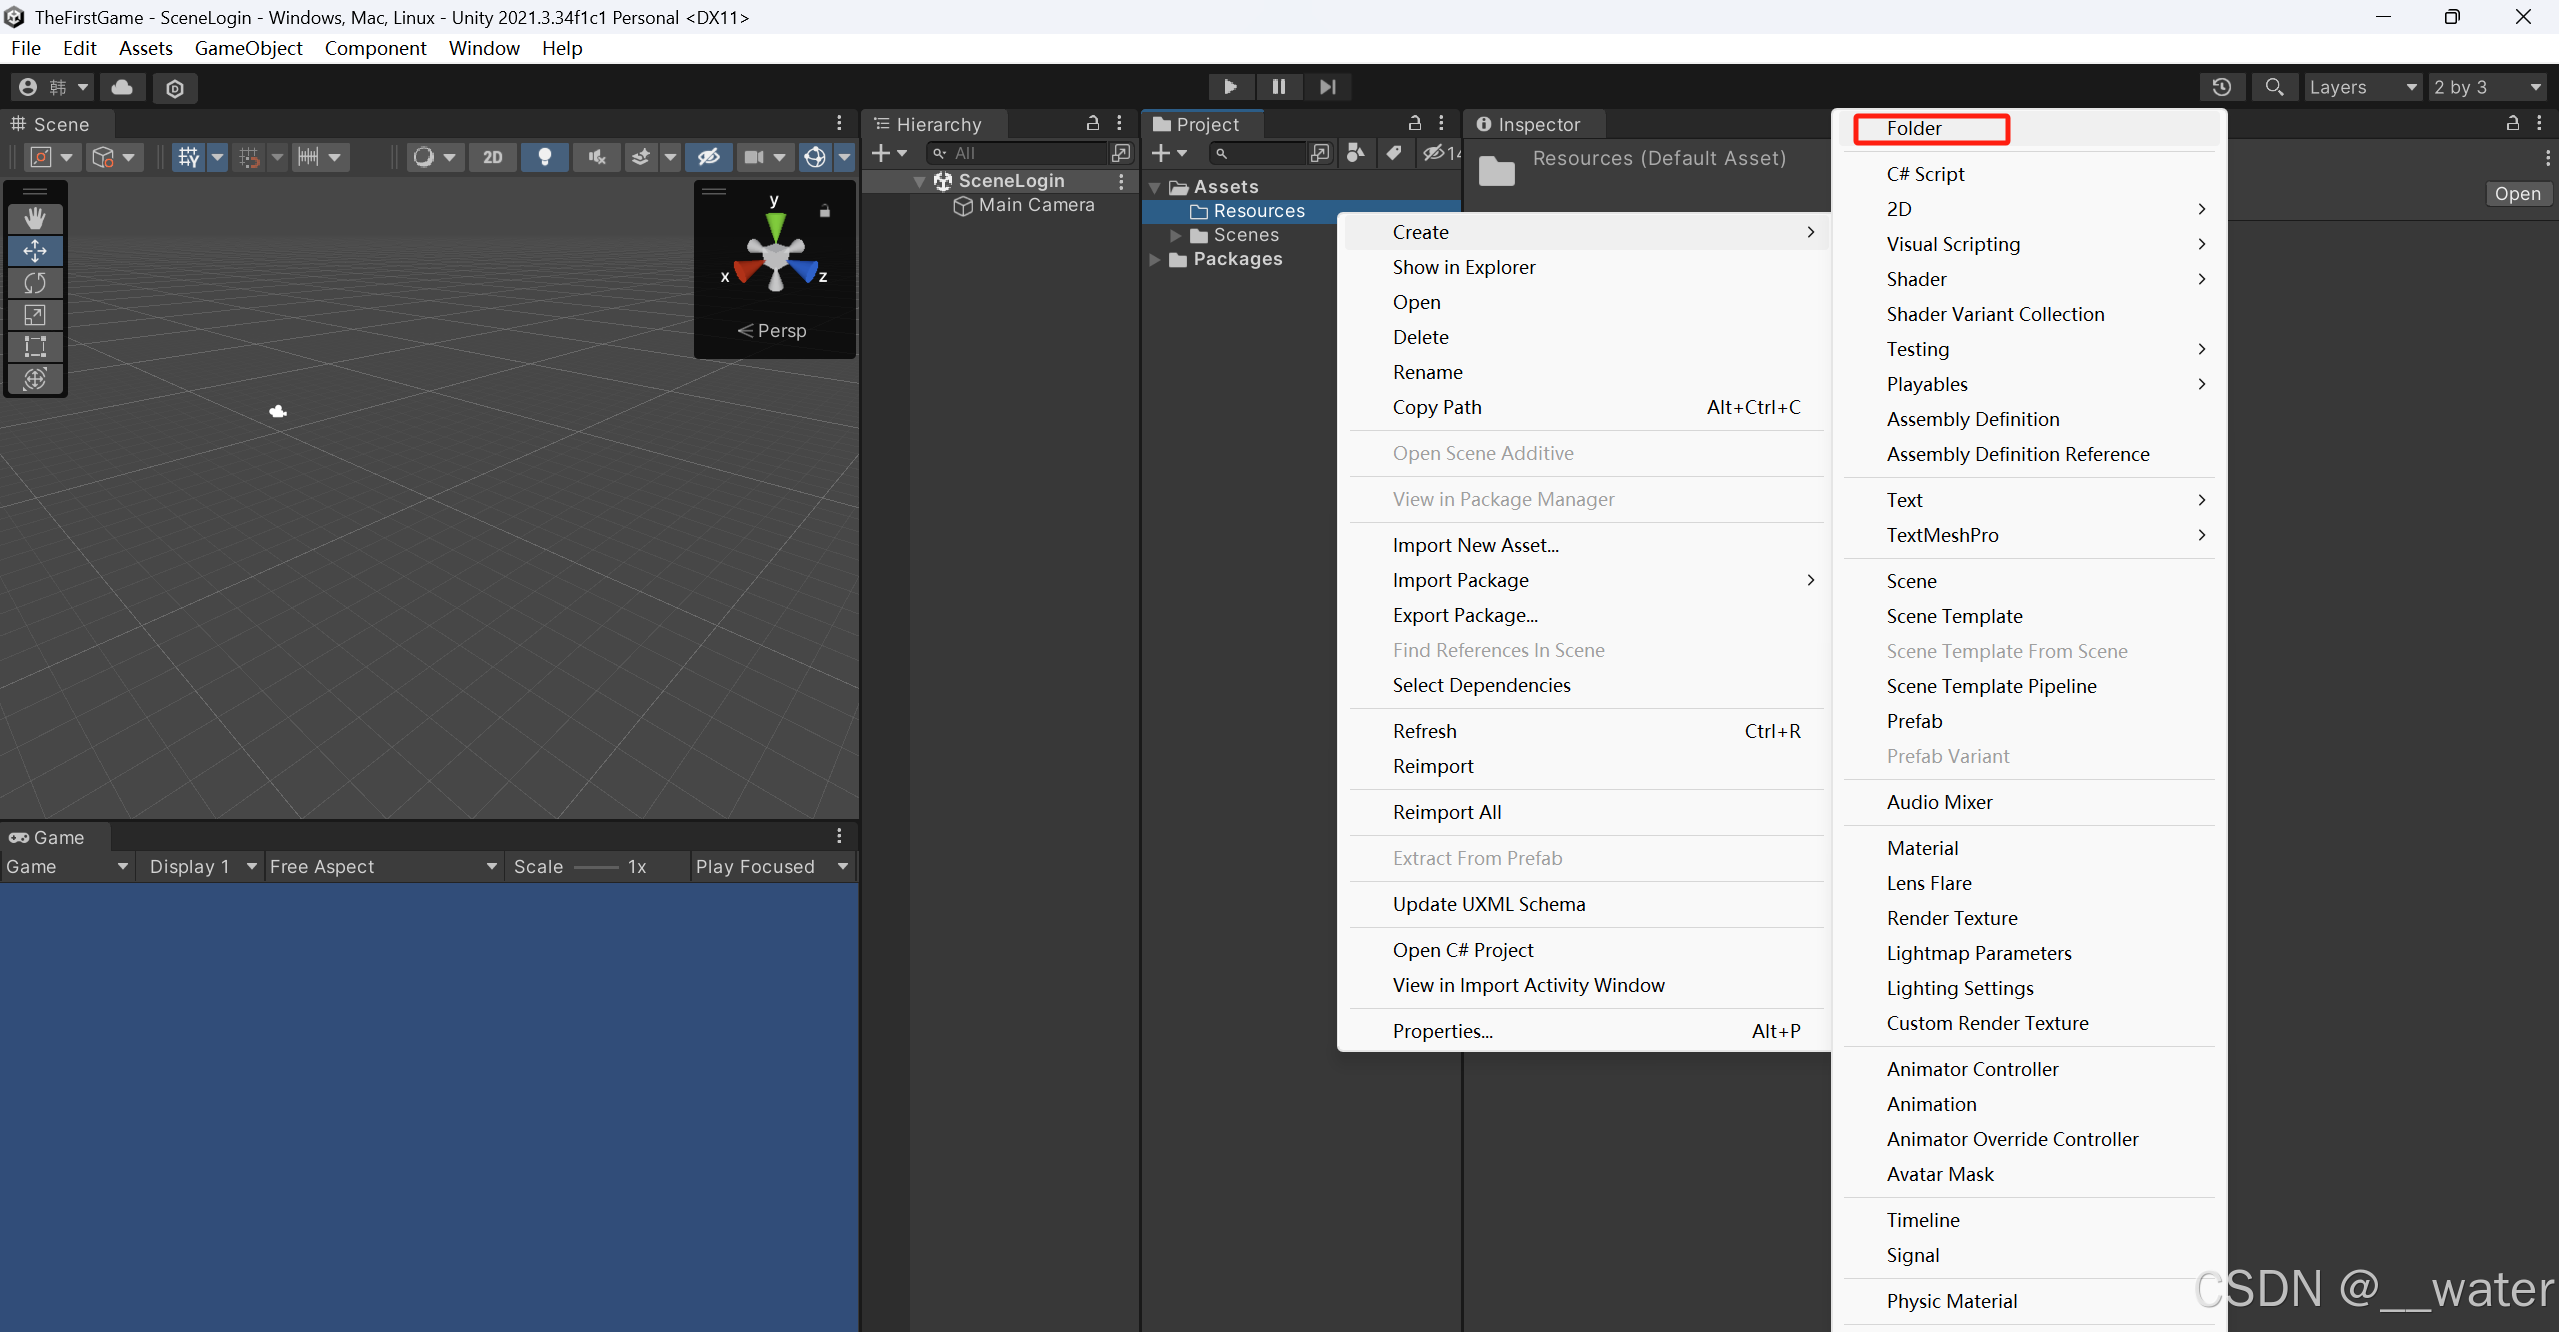The width and height of the screenshot is (2559, 1332).
Task: Open the Undo History icon
Action: [2221, 87]
